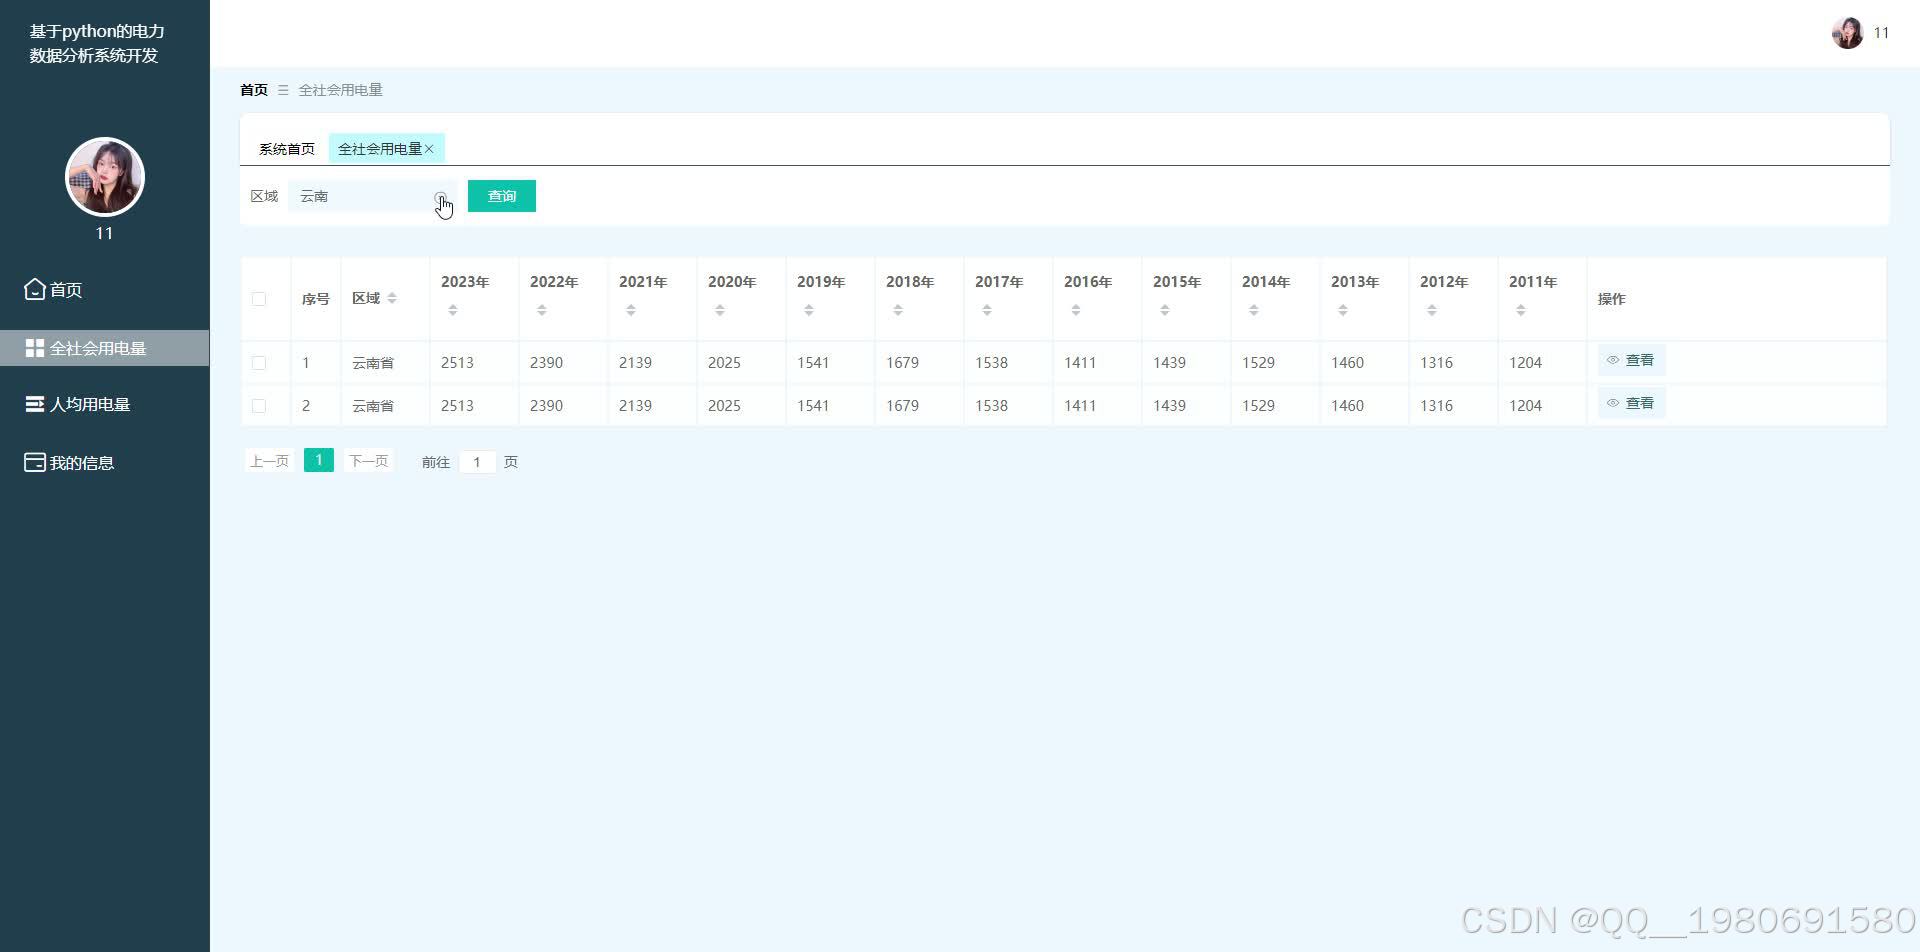Viewport: 1920px width, 952px height.
Task: Sort by 2011年 column
Action: pyautogui.click(x=1521, y=311)
